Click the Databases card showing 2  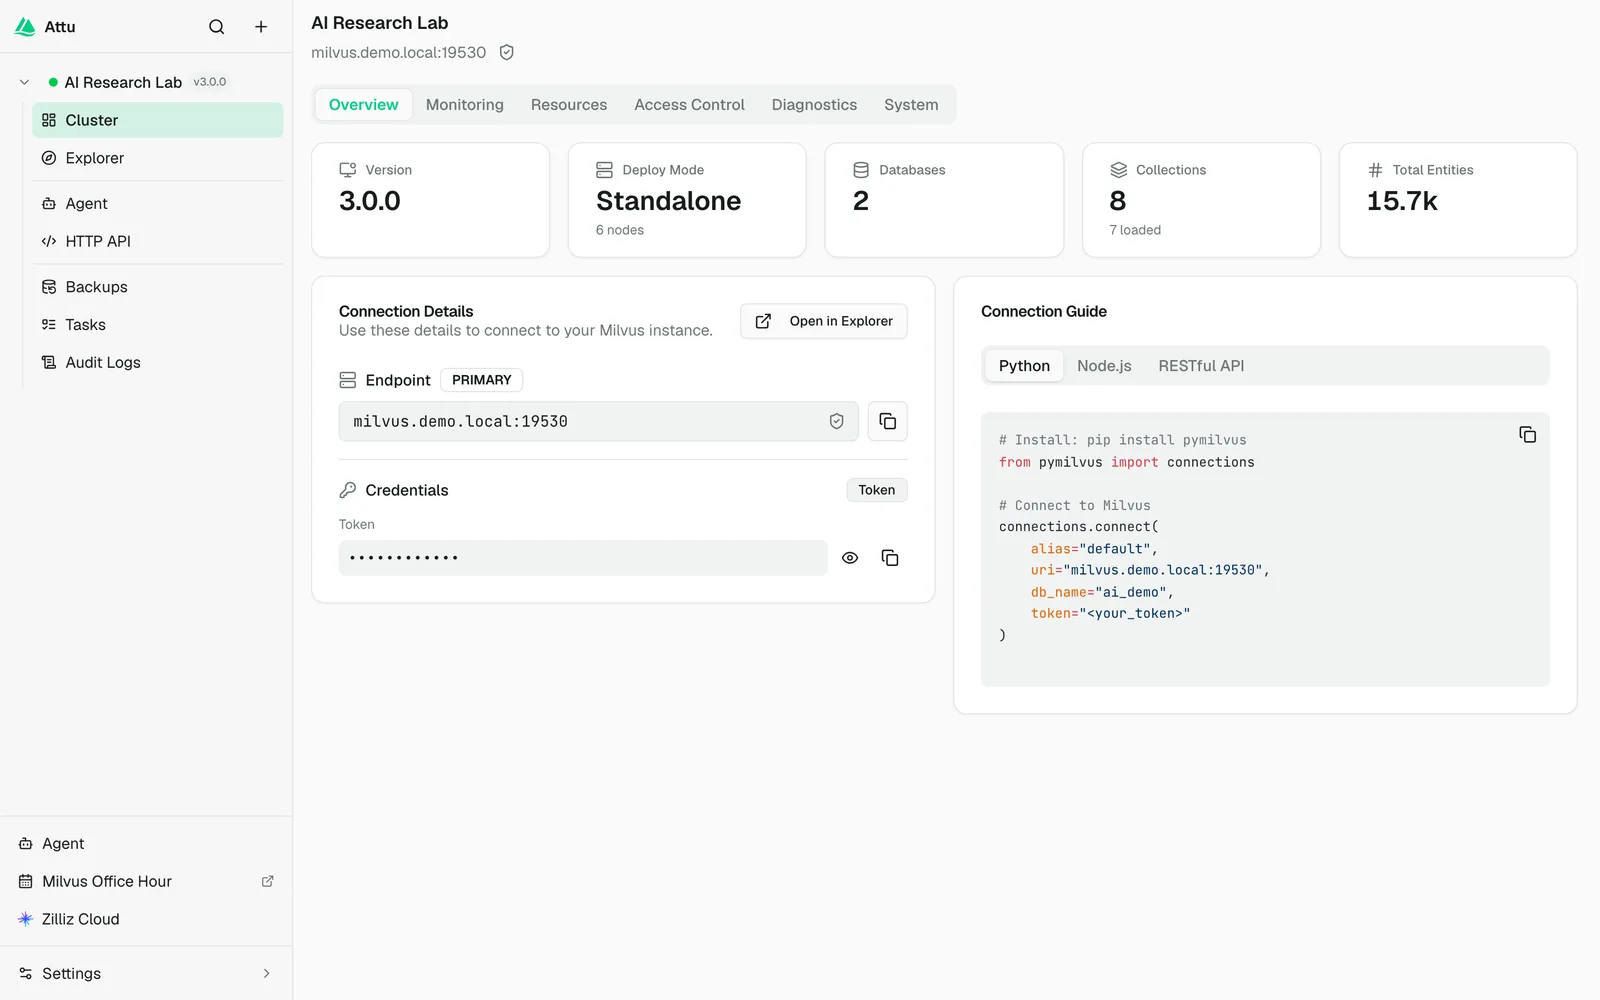pyautogui.click(x=944, y=200)
